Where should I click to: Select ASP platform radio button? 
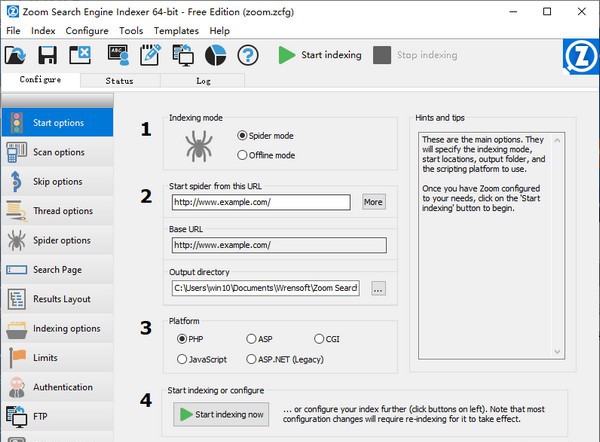pyautogui.click(x=251, y=339)
